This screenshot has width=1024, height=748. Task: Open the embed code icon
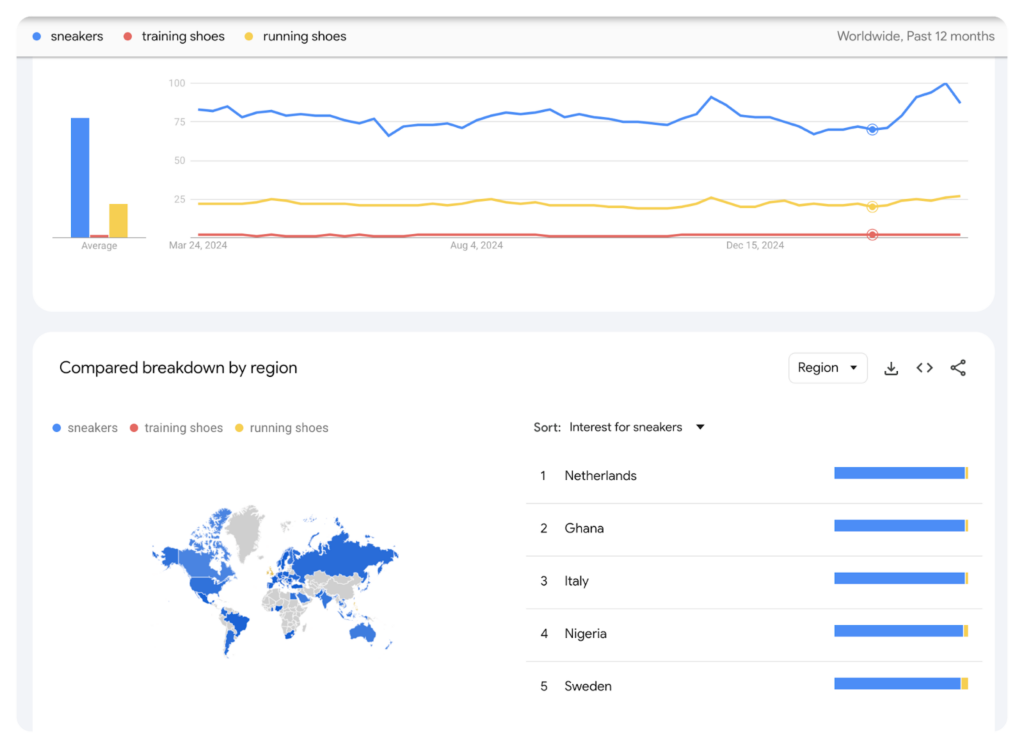pyautogui.click(x=924, y=367)
